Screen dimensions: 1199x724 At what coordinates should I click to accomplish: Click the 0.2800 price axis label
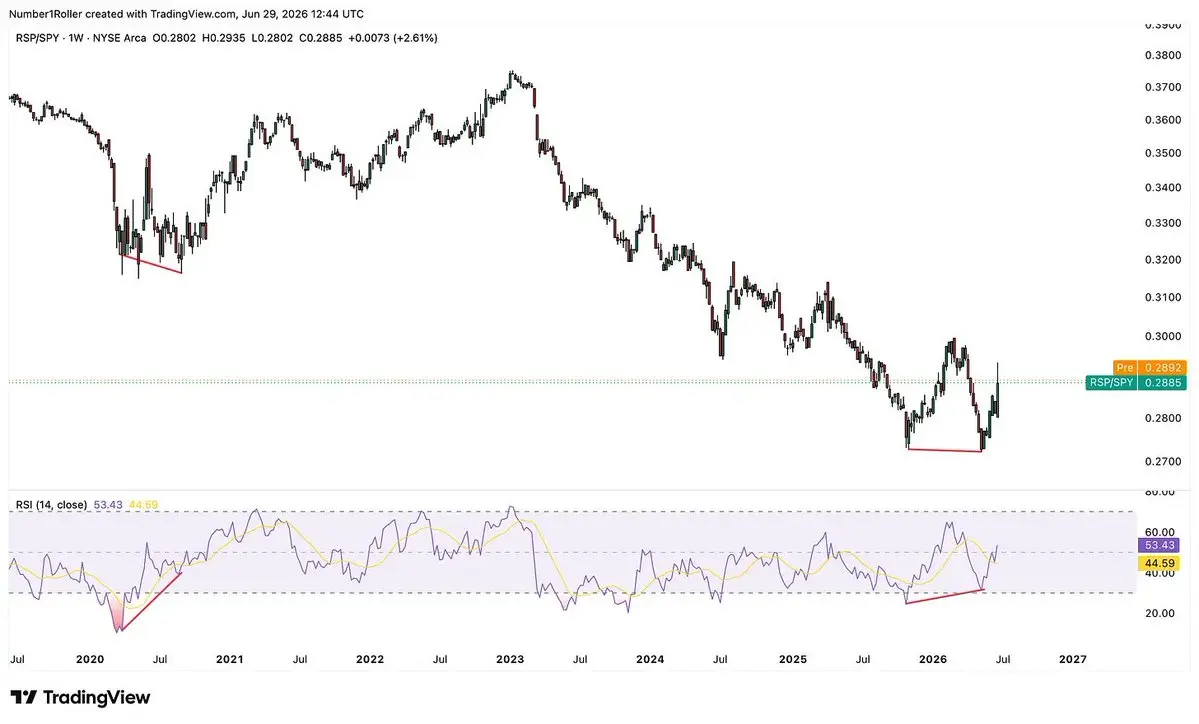click(x=1163, y=418)
